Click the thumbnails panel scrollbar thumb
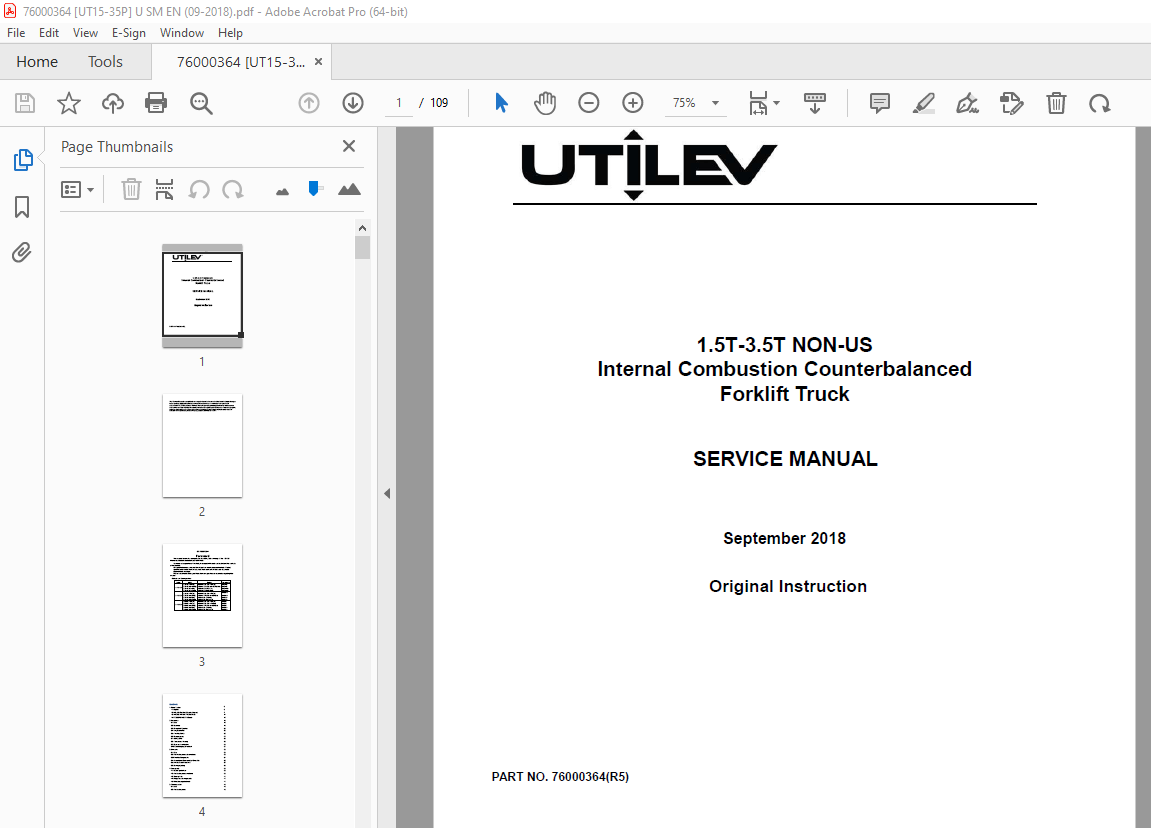Image resolution: width=1151 pixels, height=828 pixels. [362, 248]
